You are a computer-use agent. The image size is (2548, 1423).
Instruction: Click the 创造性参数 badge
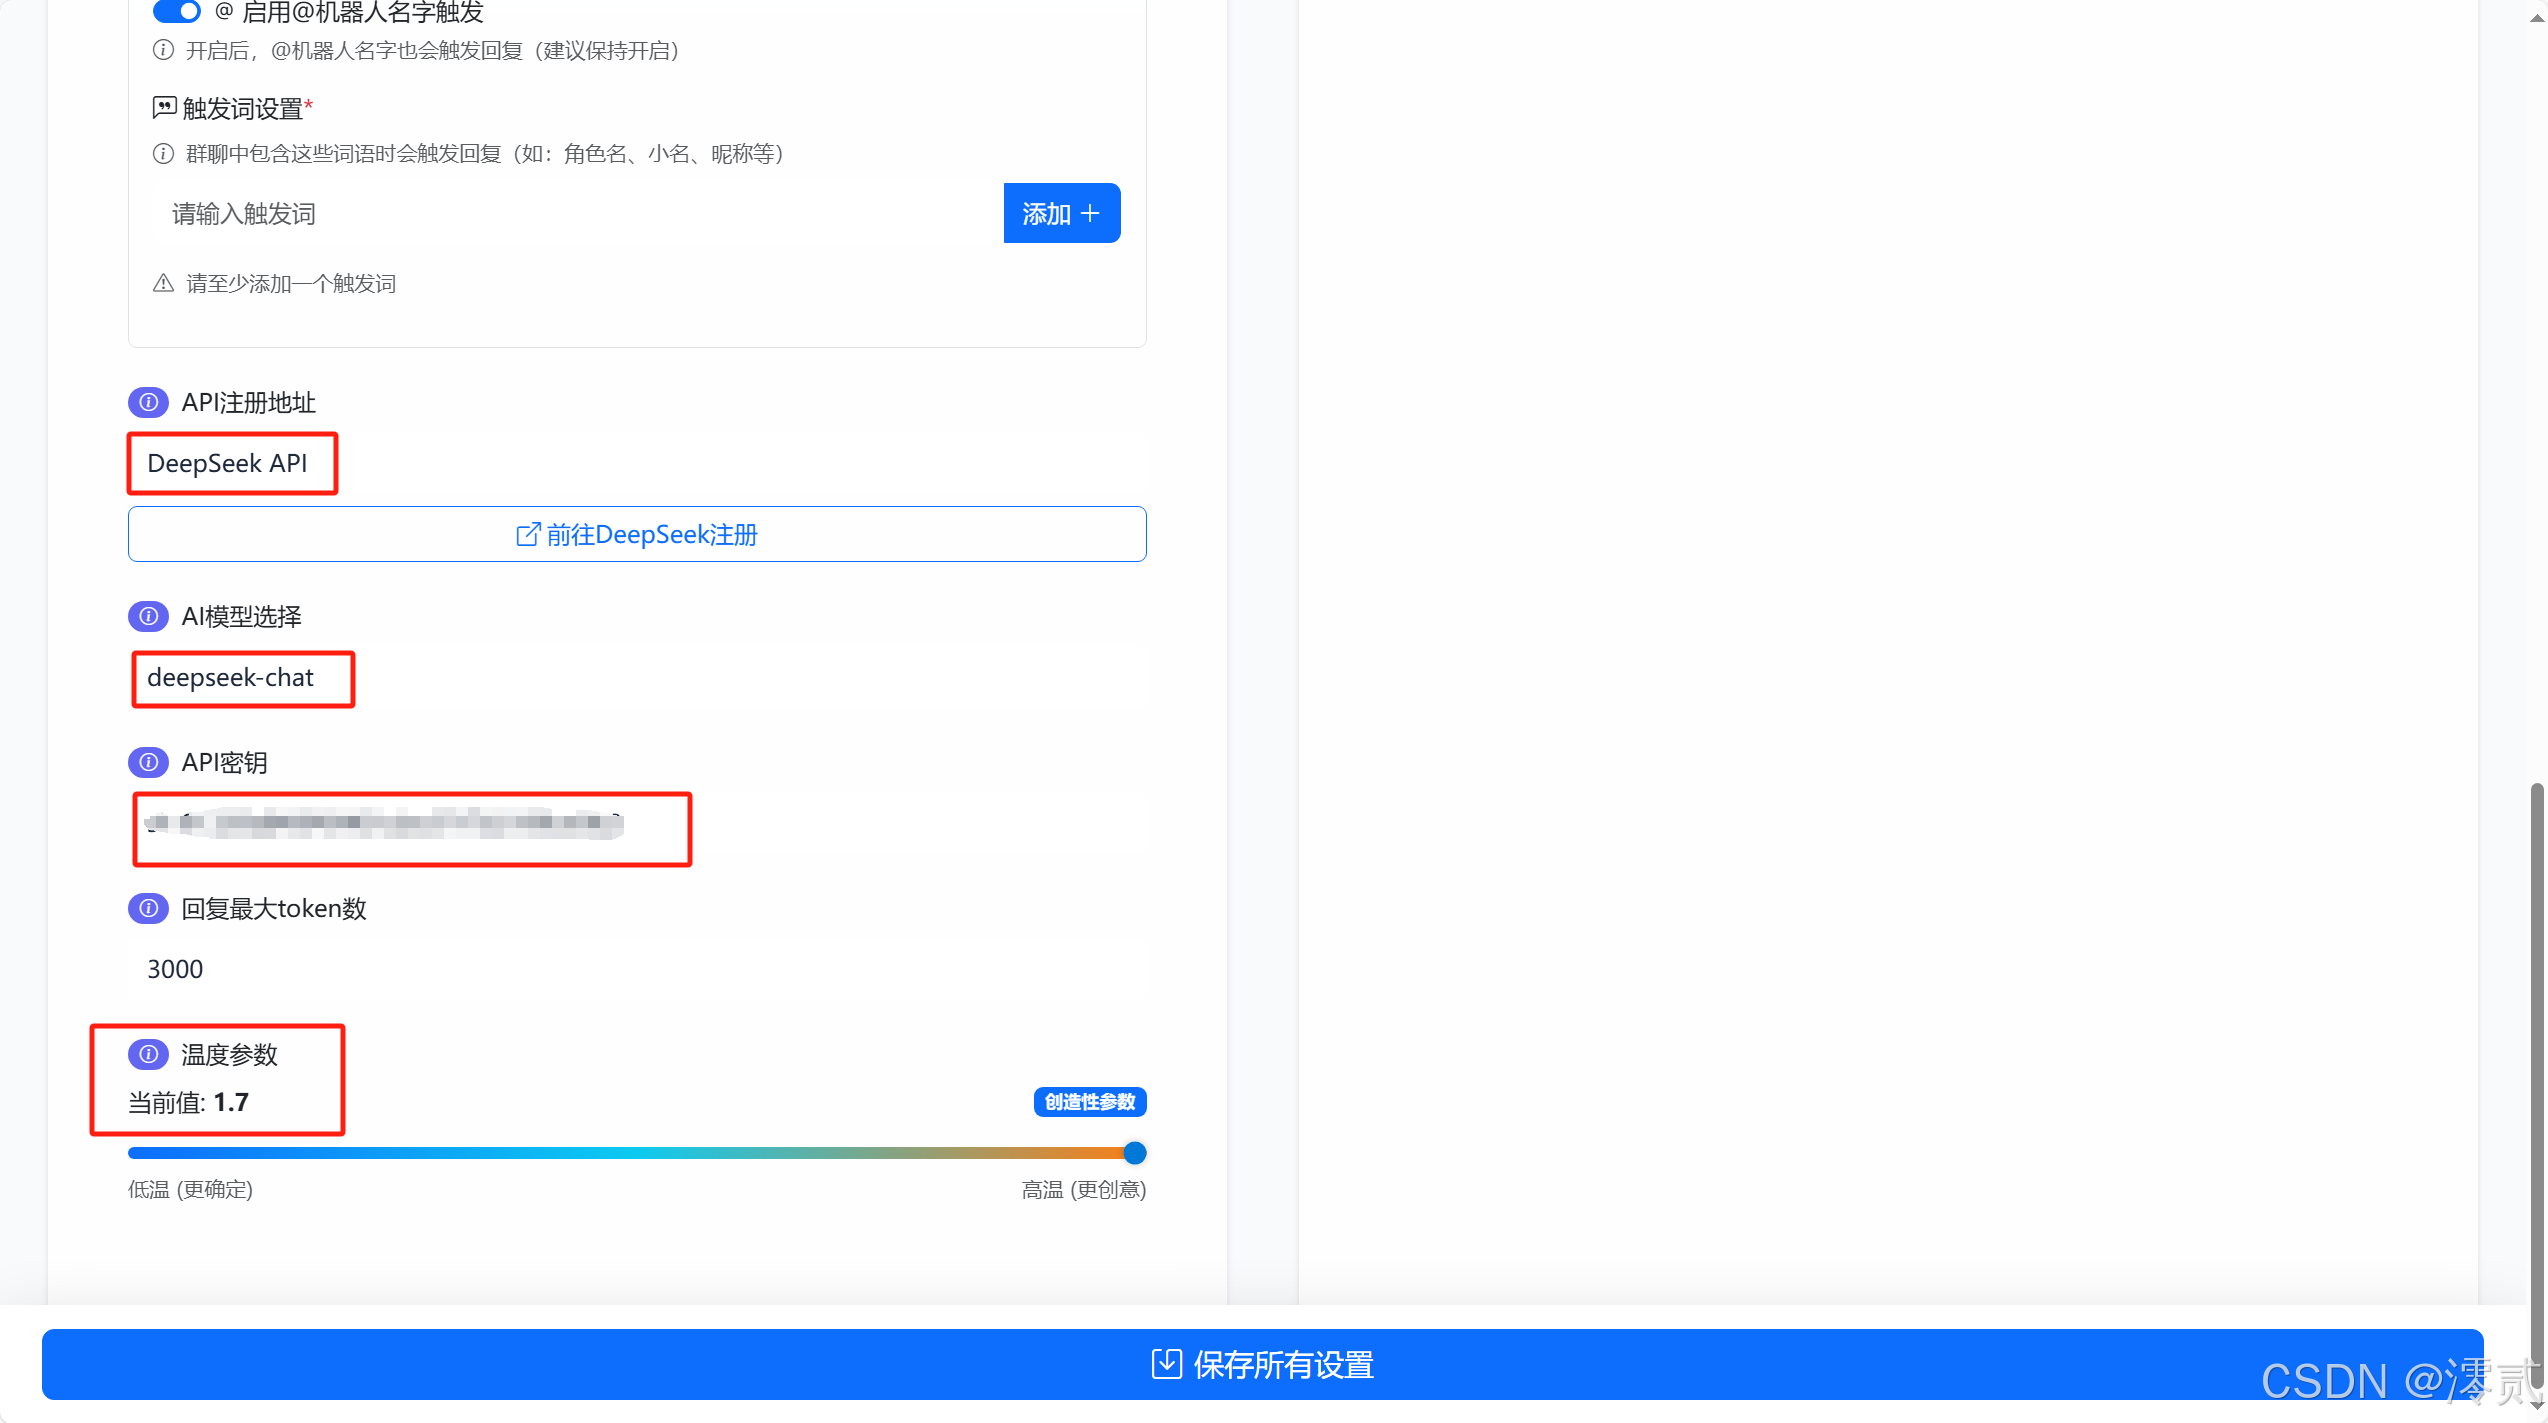[x=1089, y=1102]
